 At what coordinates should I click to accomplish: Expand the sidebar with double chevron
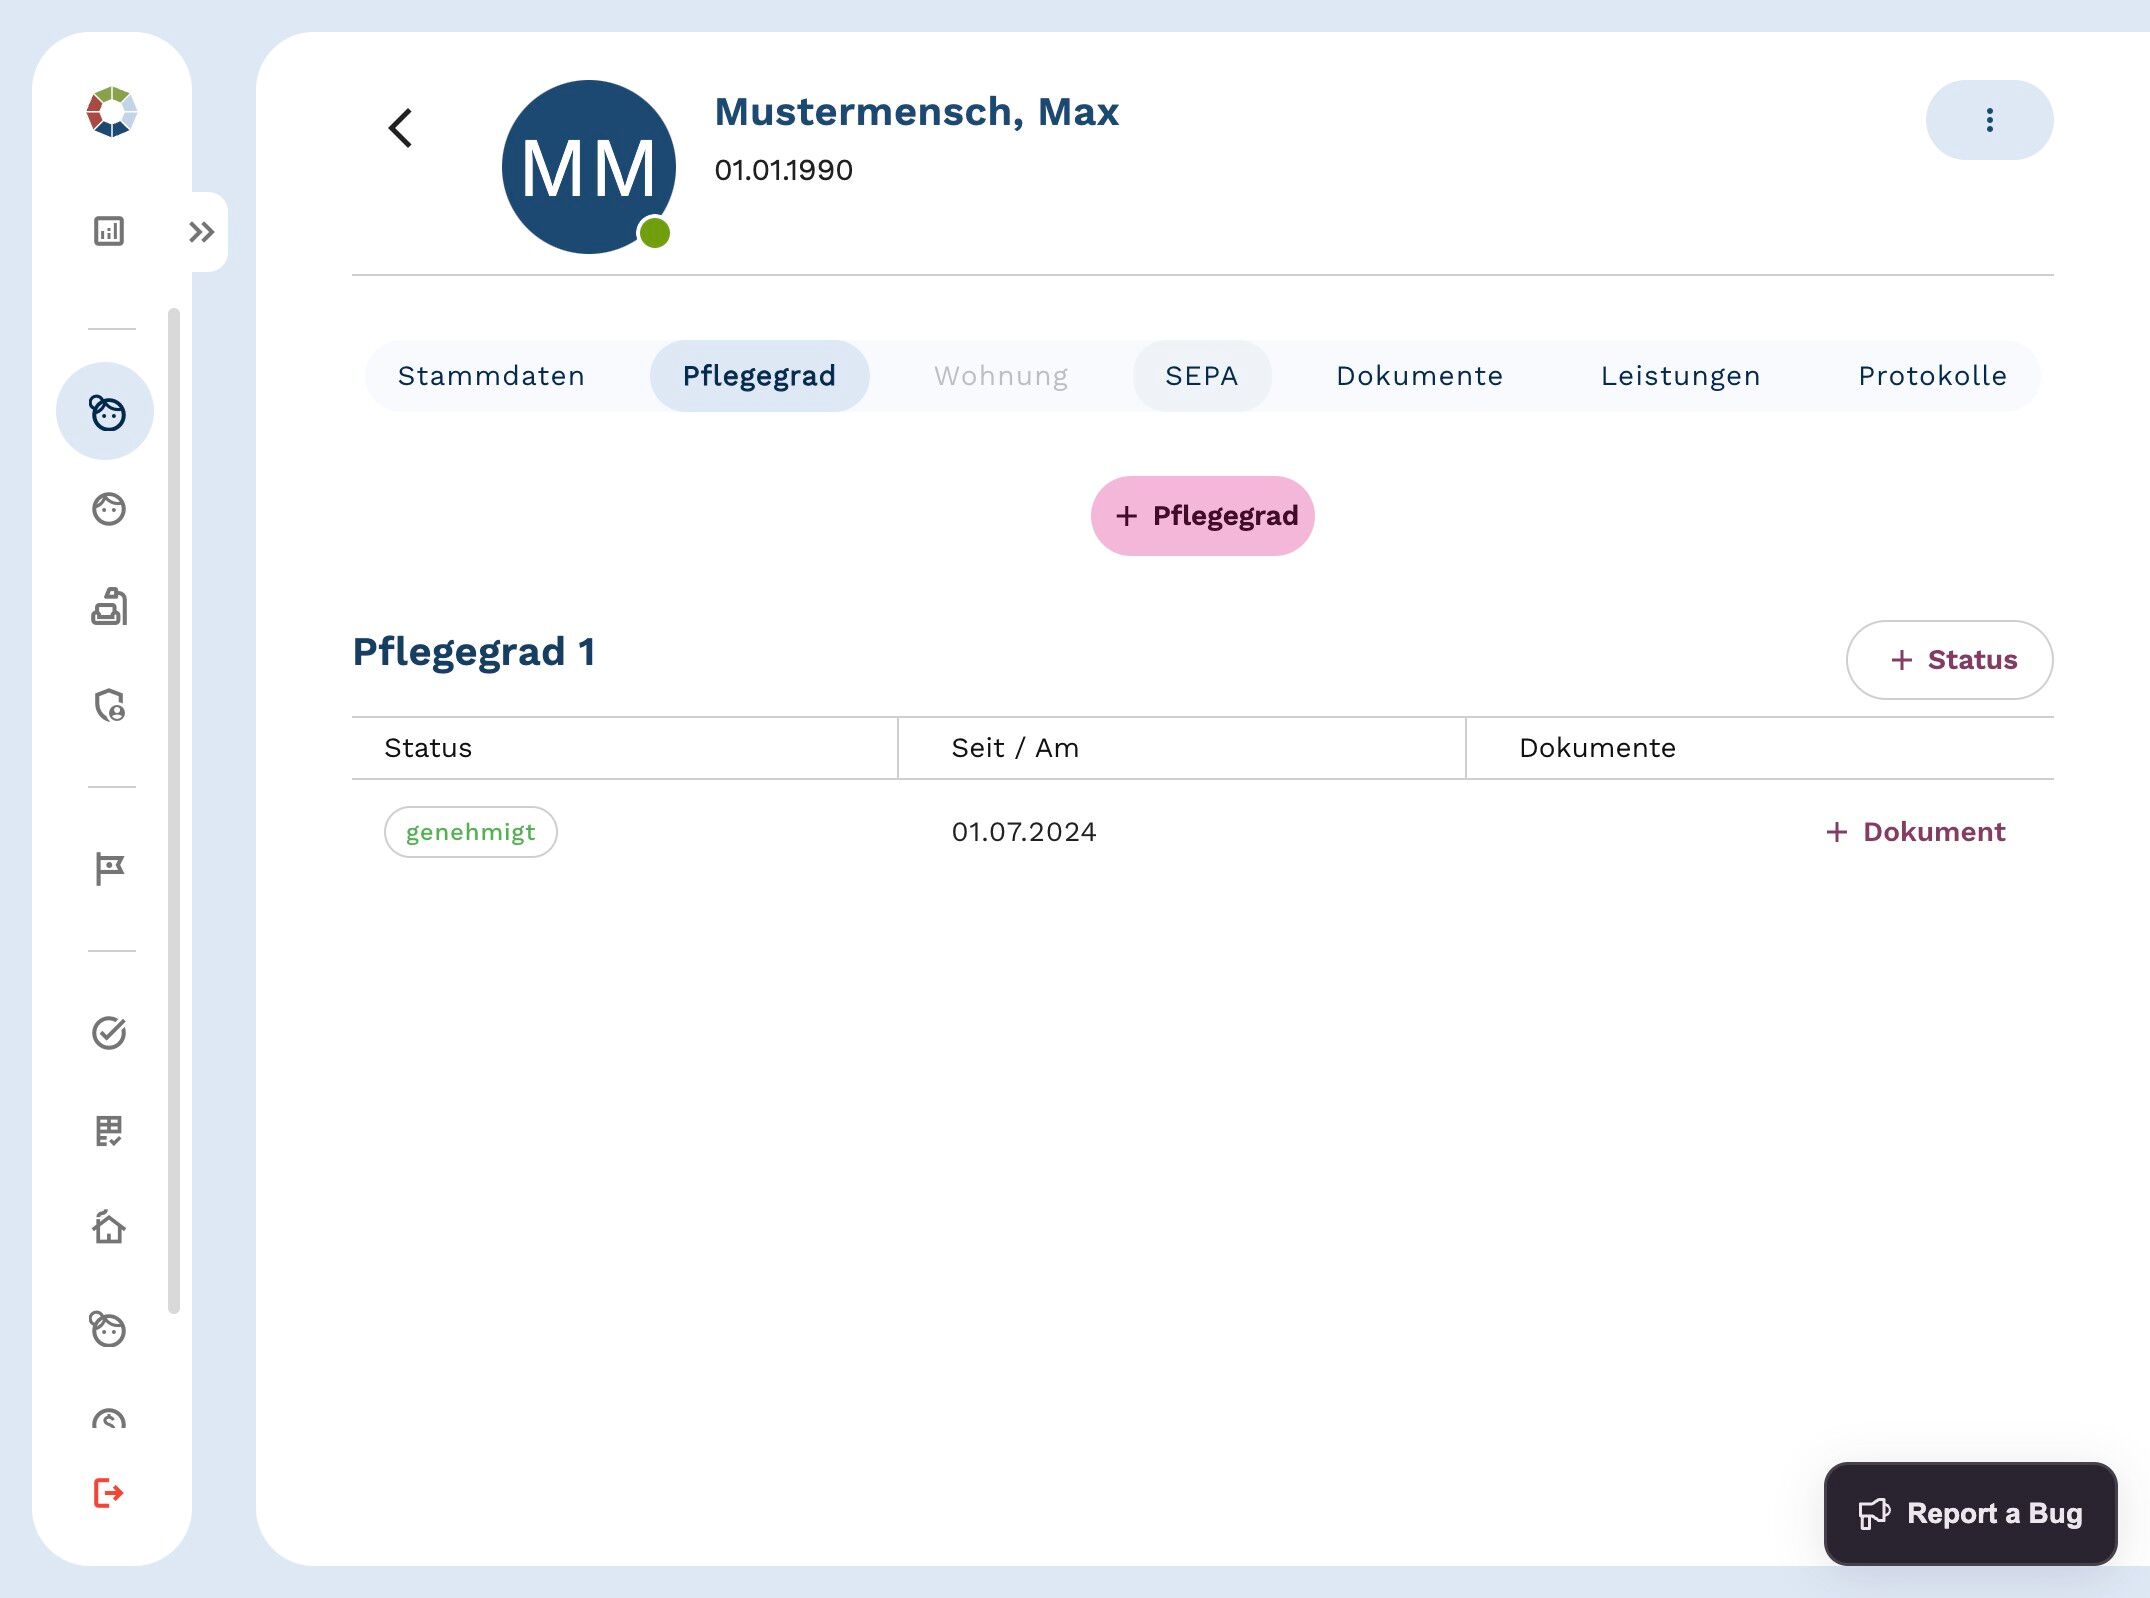(202, 232)
